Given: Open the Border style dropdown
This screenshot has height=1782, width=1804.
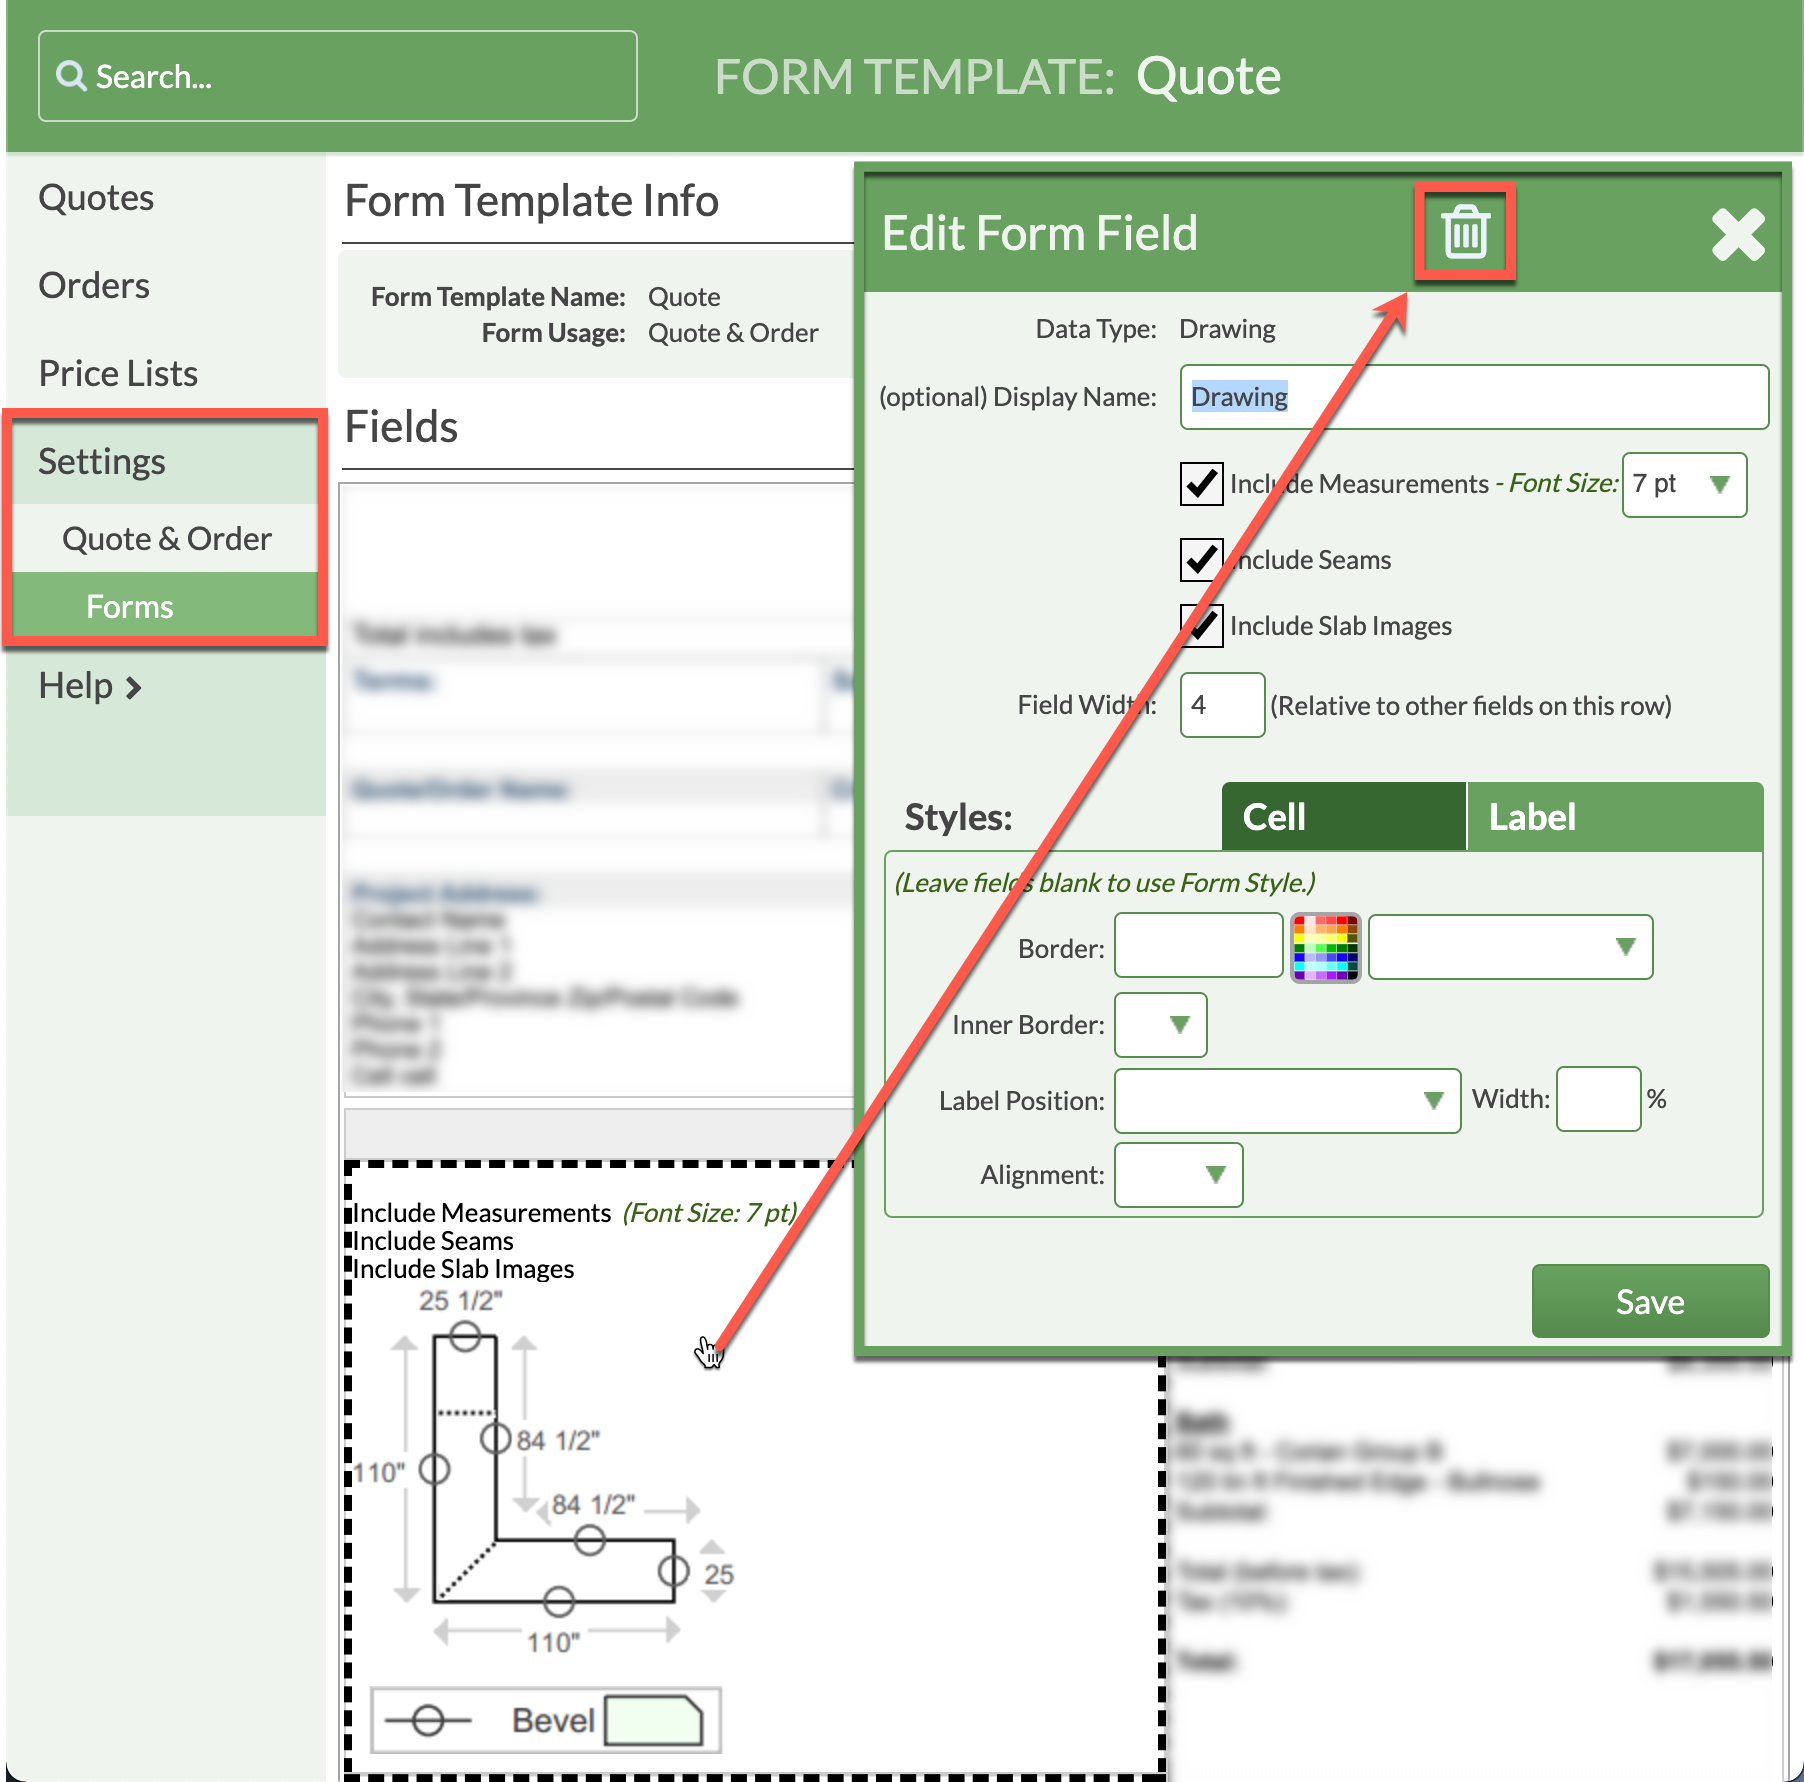Looking at the screenshot, I should pos(1510,947).
